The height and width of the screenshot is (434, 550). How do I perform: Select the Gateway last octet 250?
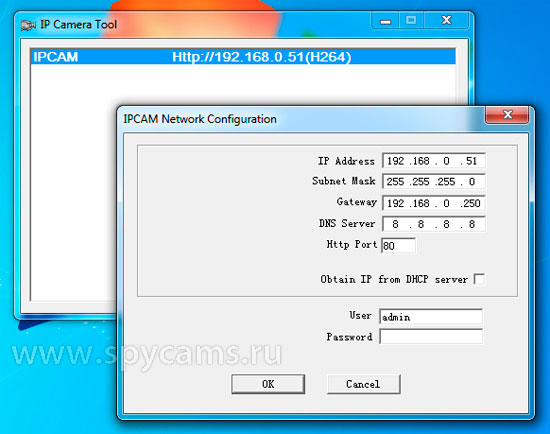(x=472, y=203)
